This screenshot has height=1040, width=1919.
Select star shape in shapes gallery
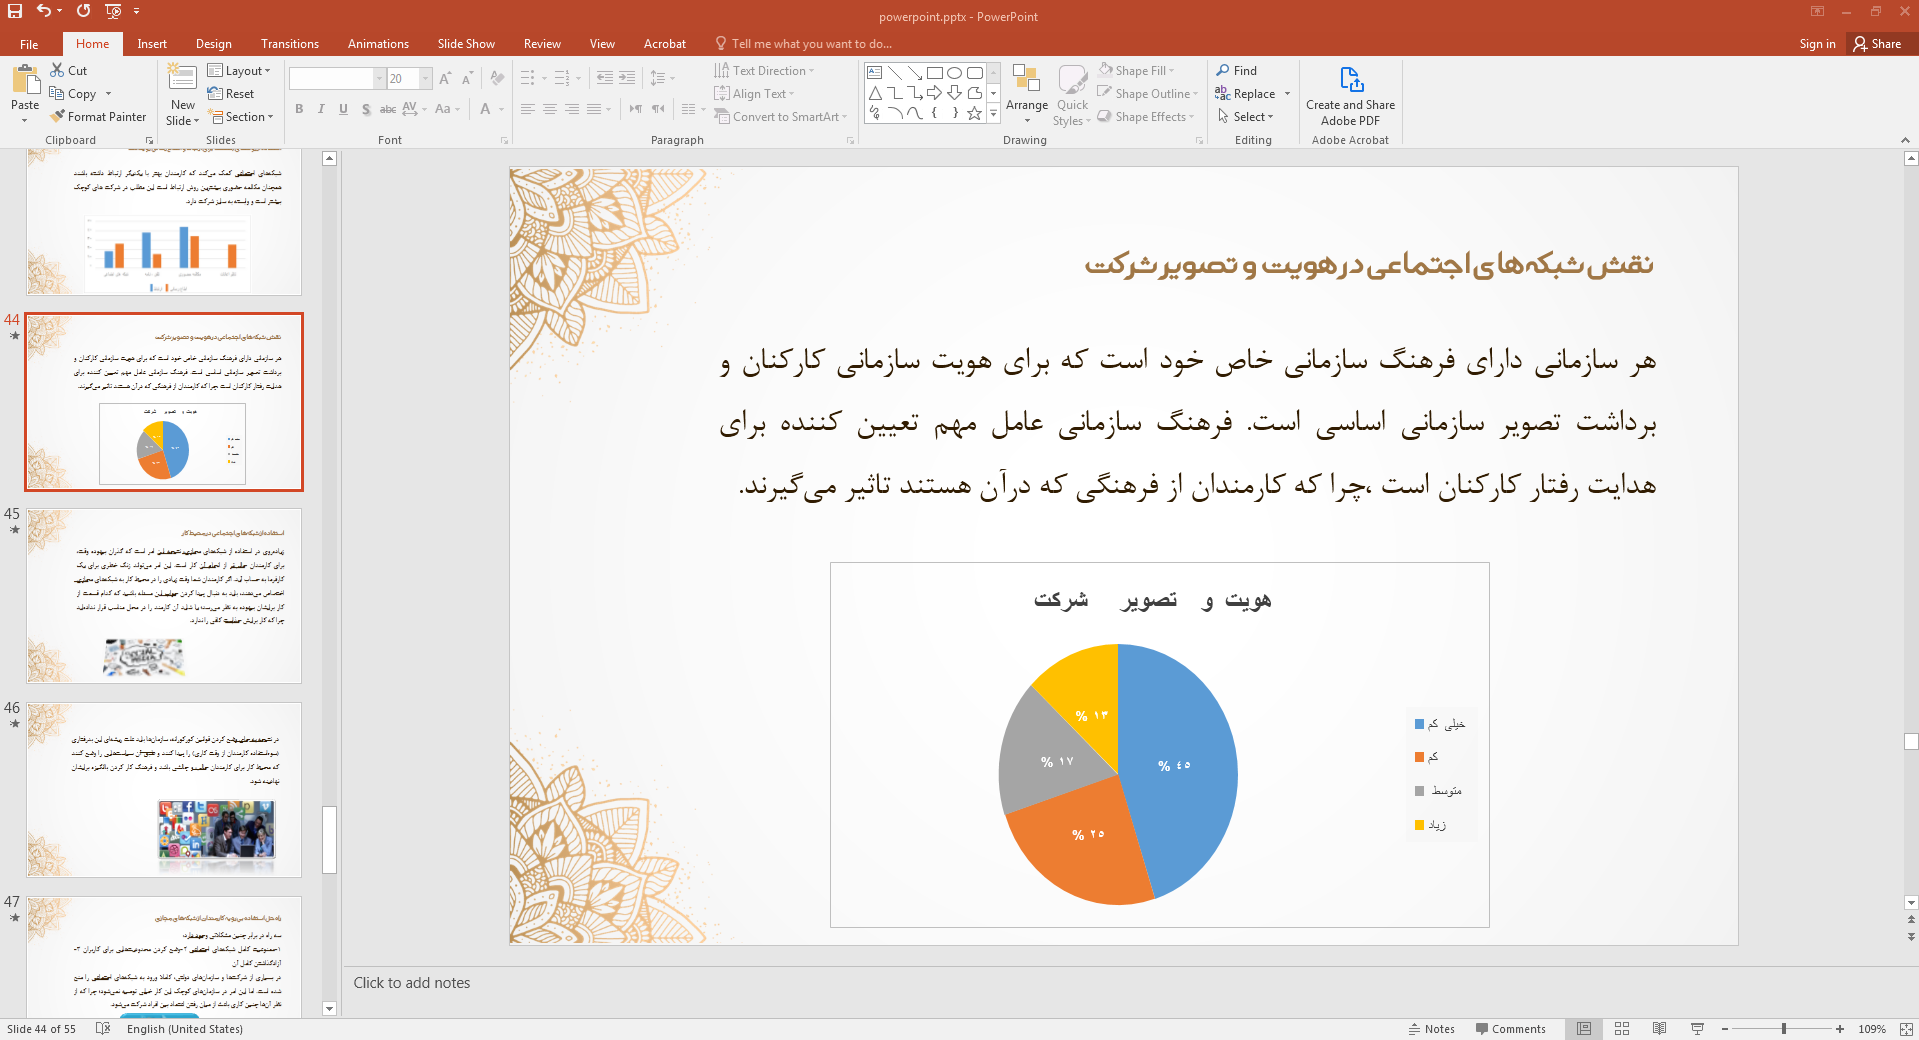[974, 113]
